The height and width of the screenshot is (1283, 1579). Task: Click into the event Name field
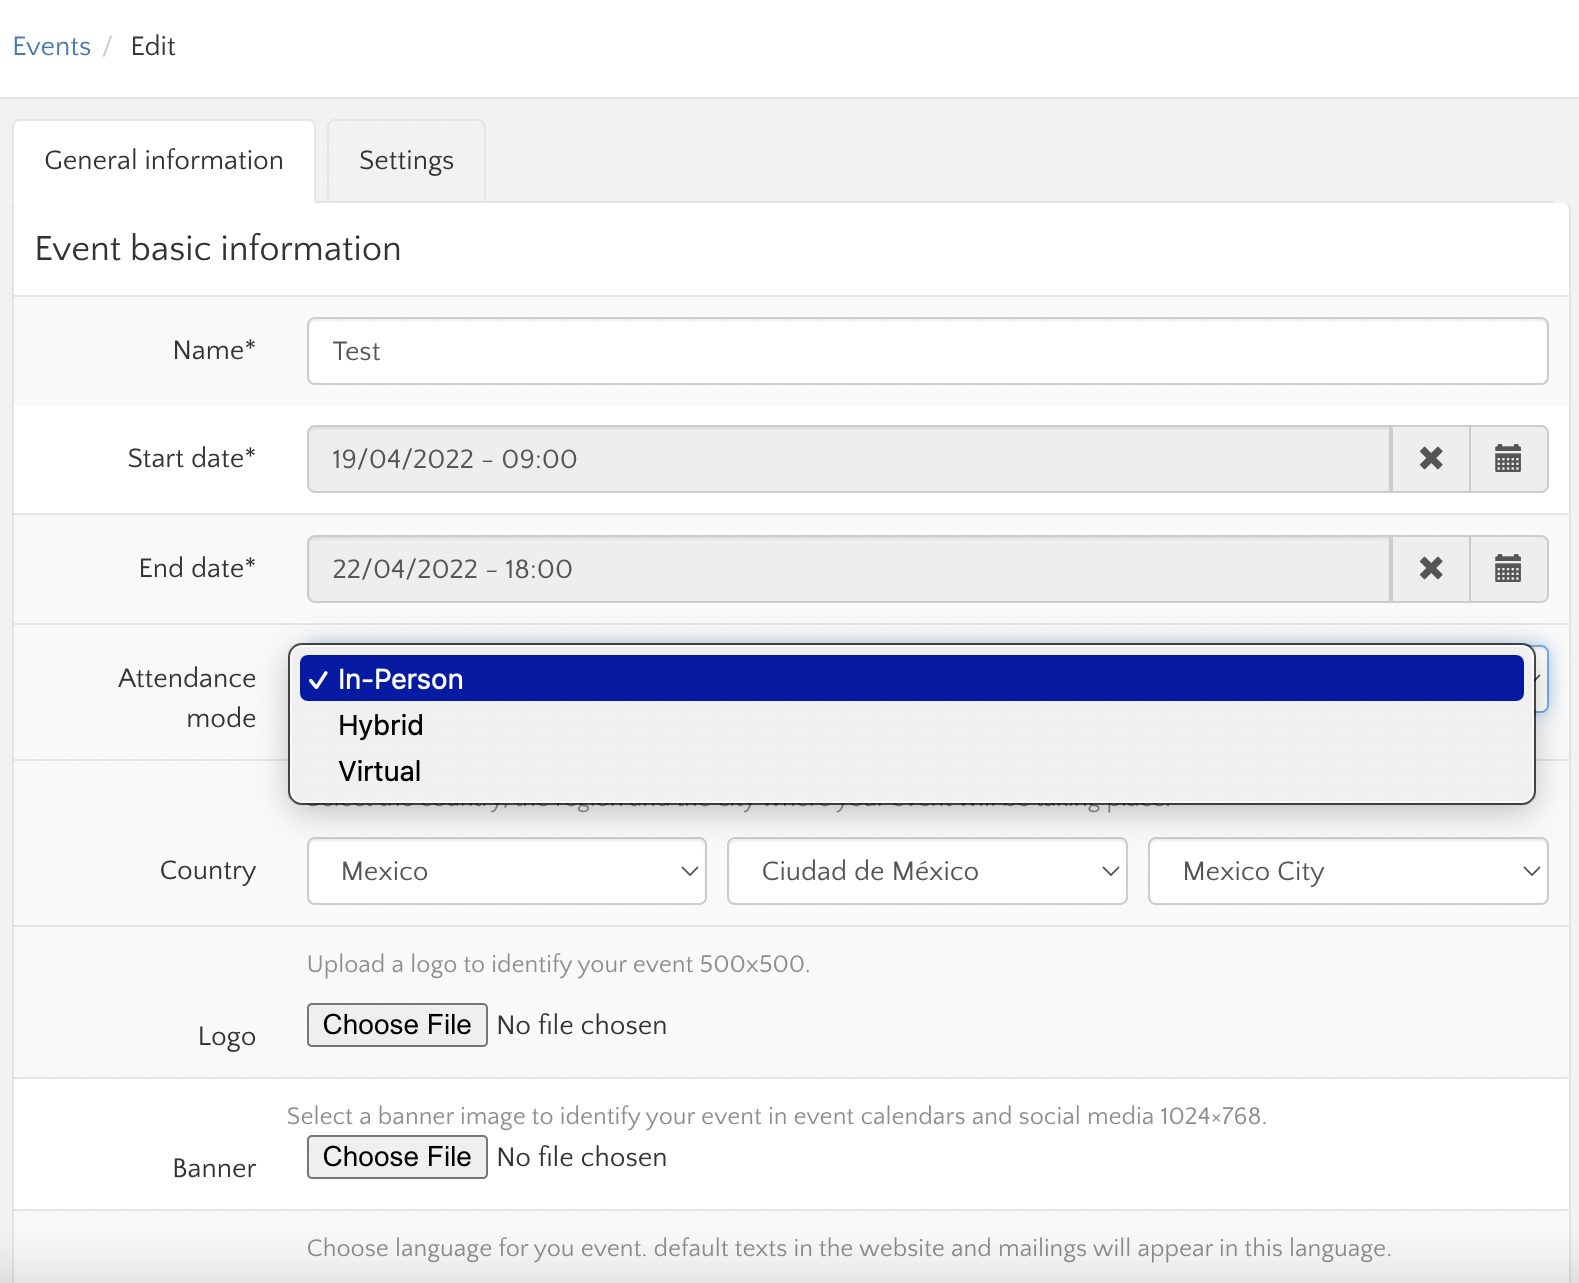tap(927, 351)
